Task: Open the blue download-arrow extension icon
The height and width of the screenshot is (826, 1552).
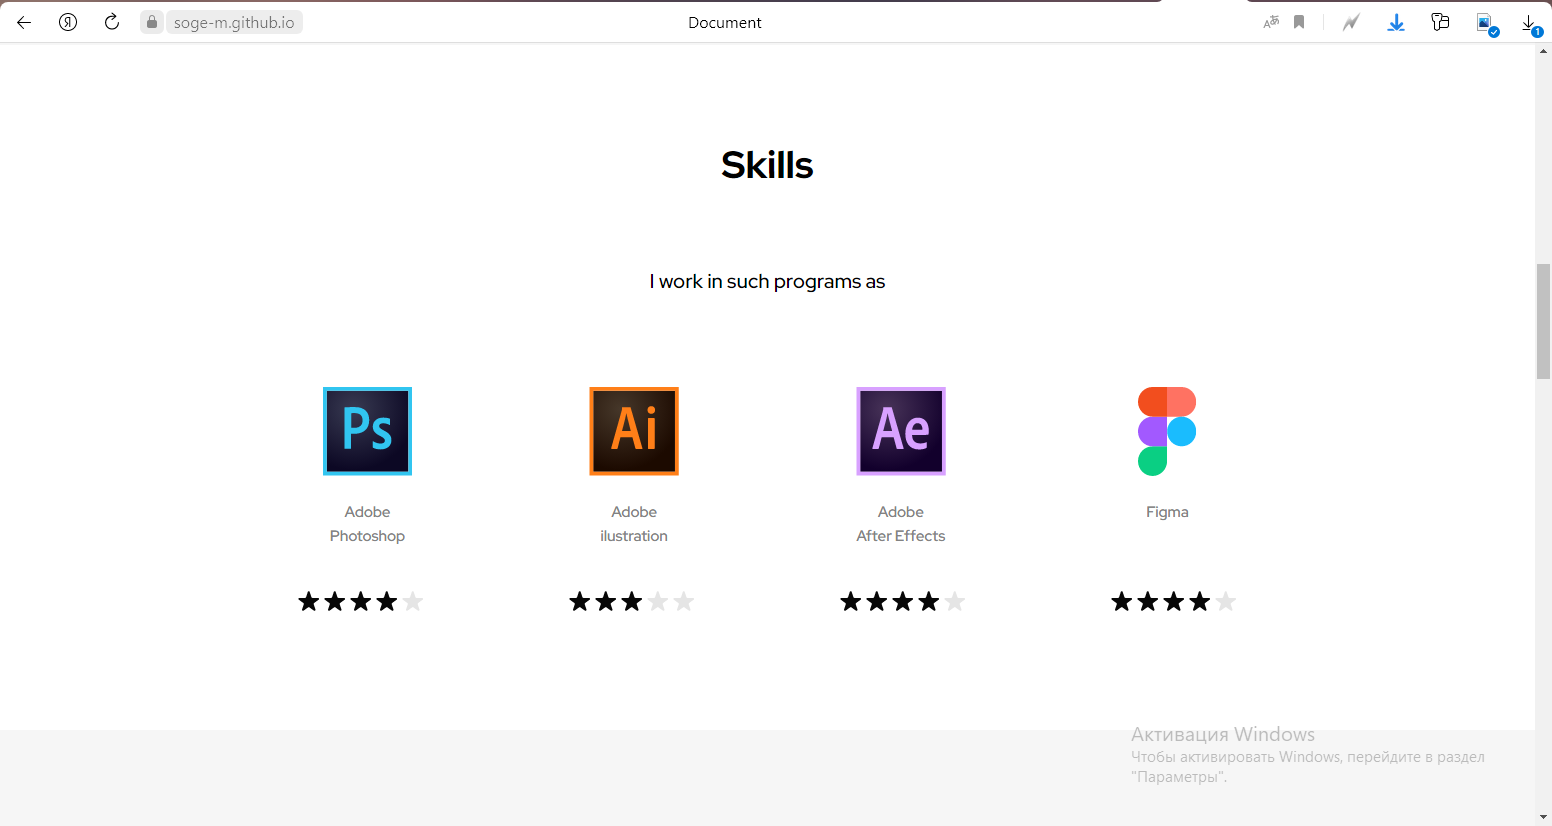Action: [x=1396, y=22]
